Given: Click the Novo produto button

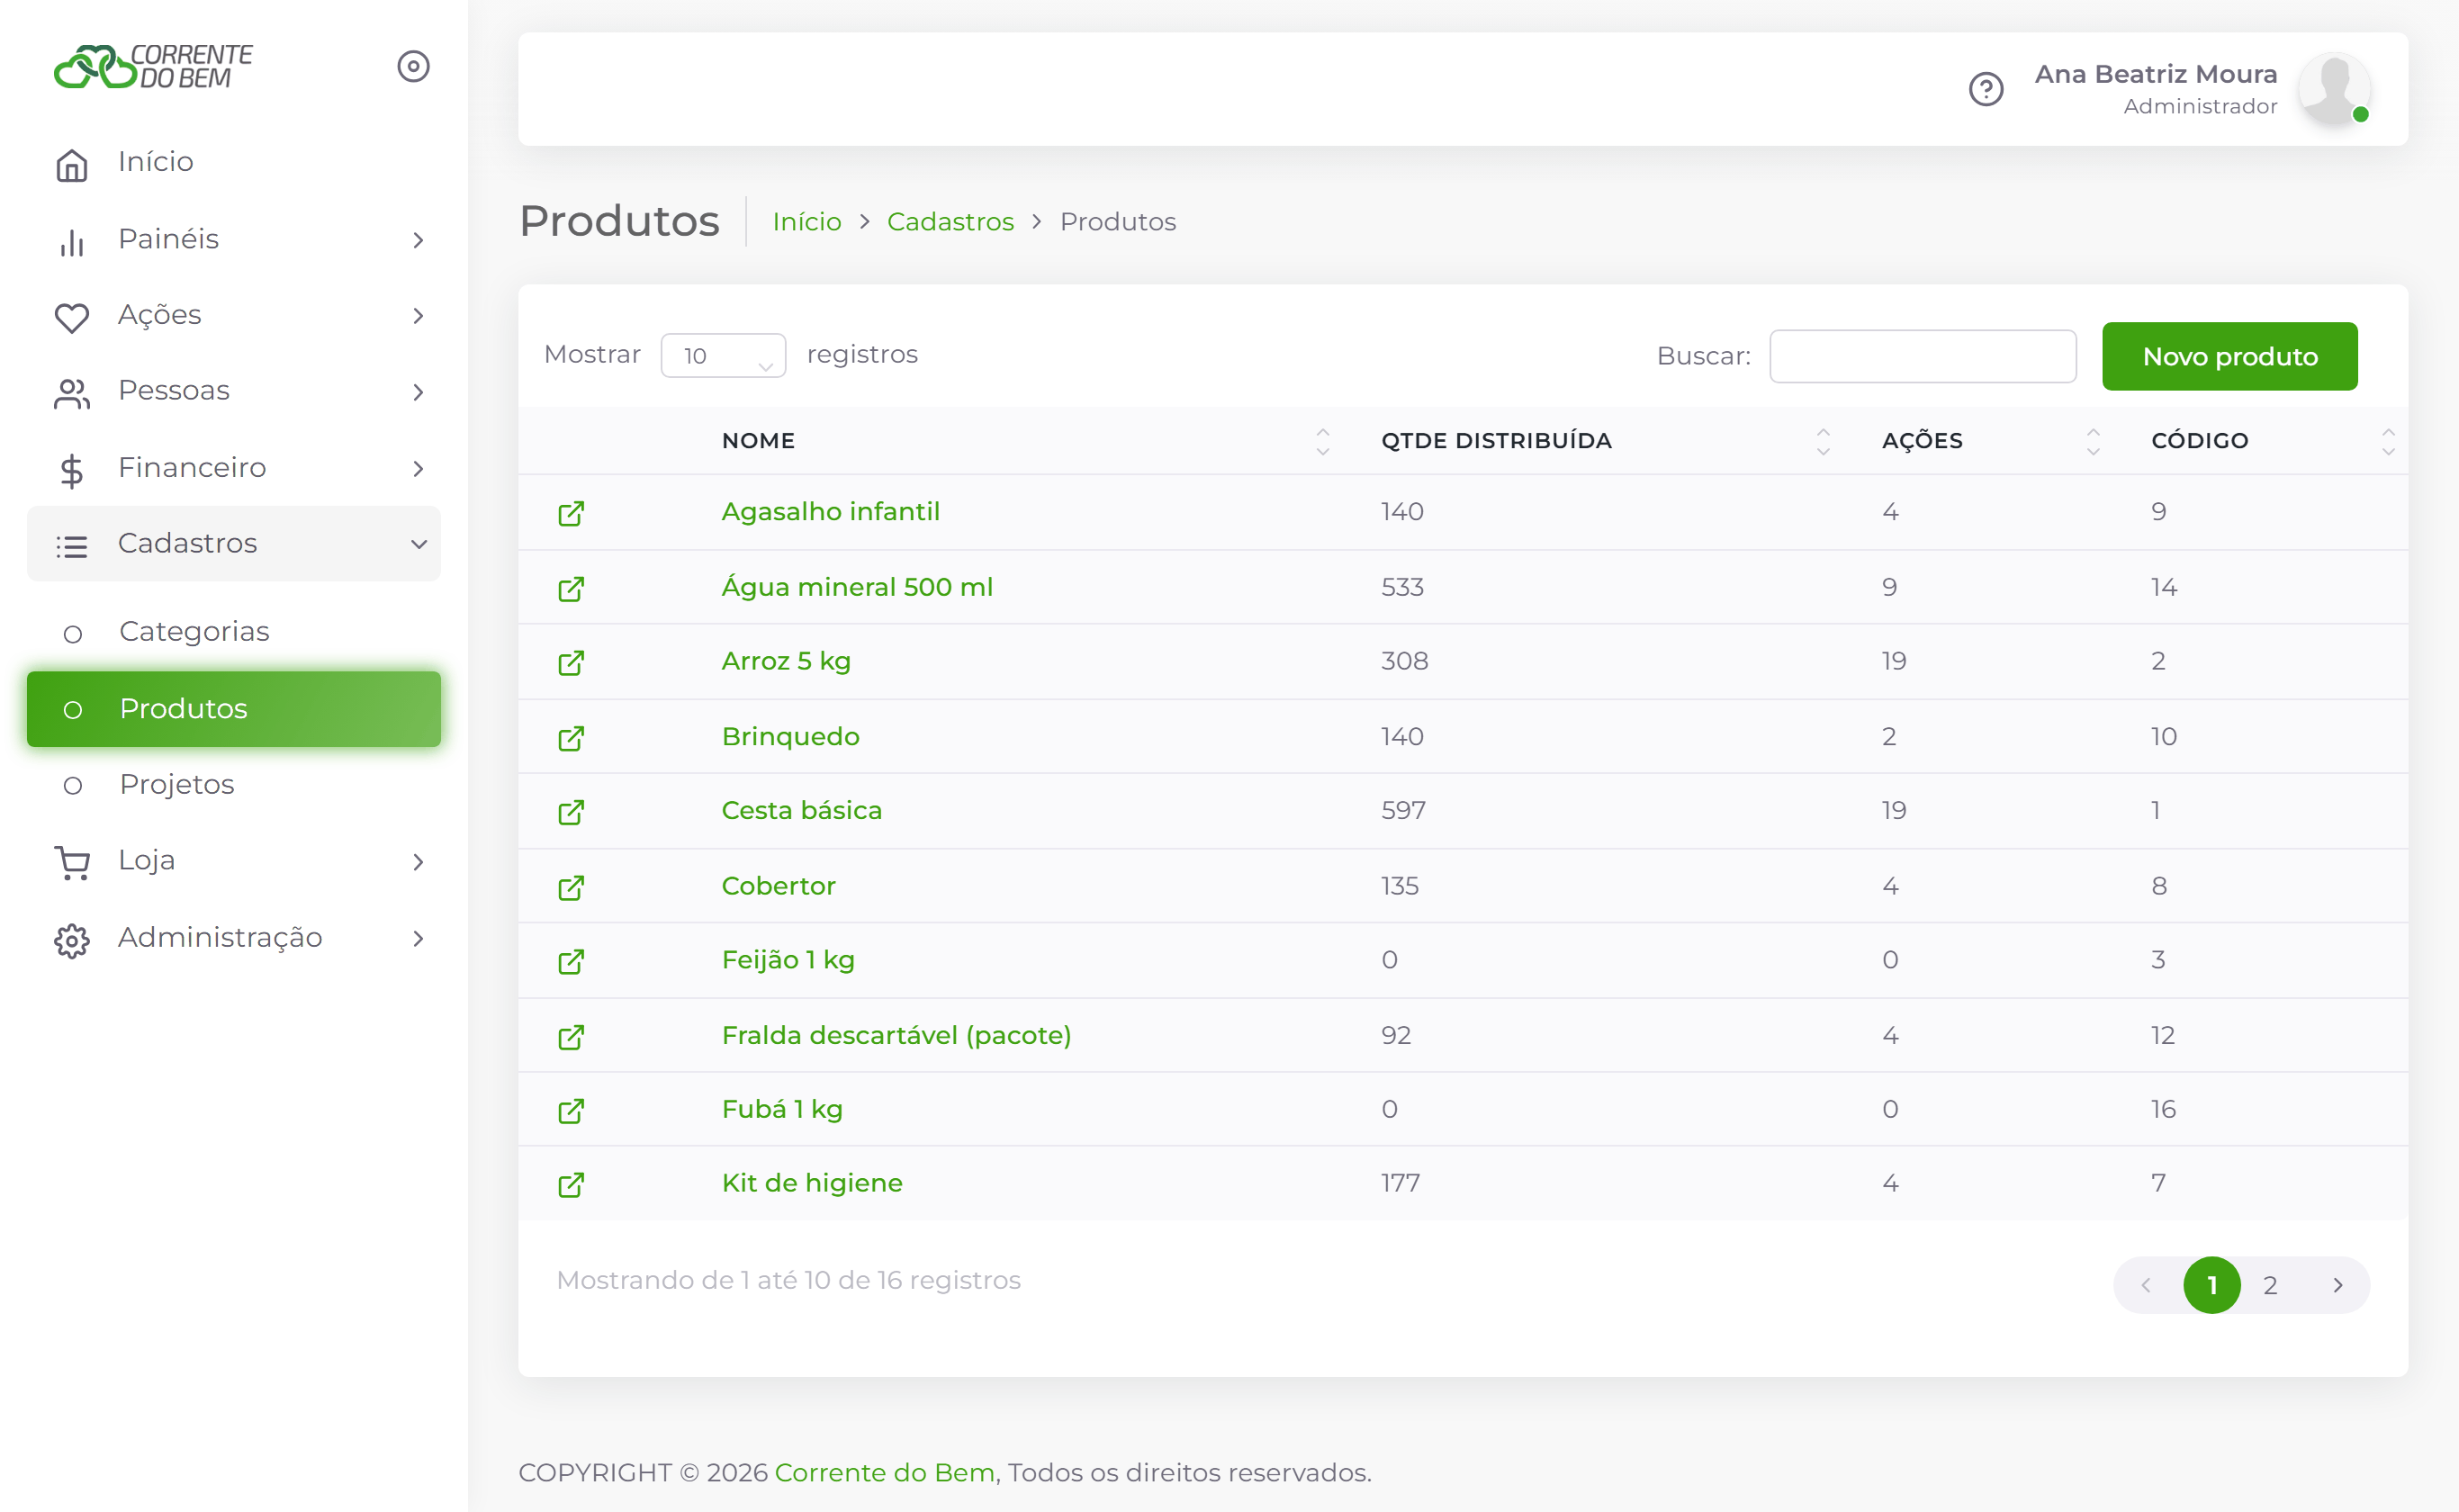Looking at the screenshot, I should tap(2229, 356).
